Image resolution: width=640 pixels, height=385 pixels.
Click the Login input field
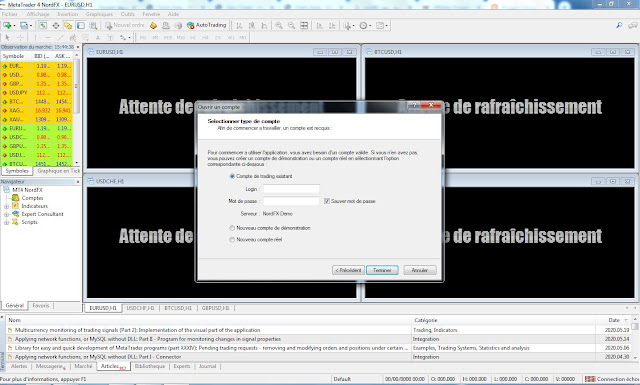(x=291, y=189)
